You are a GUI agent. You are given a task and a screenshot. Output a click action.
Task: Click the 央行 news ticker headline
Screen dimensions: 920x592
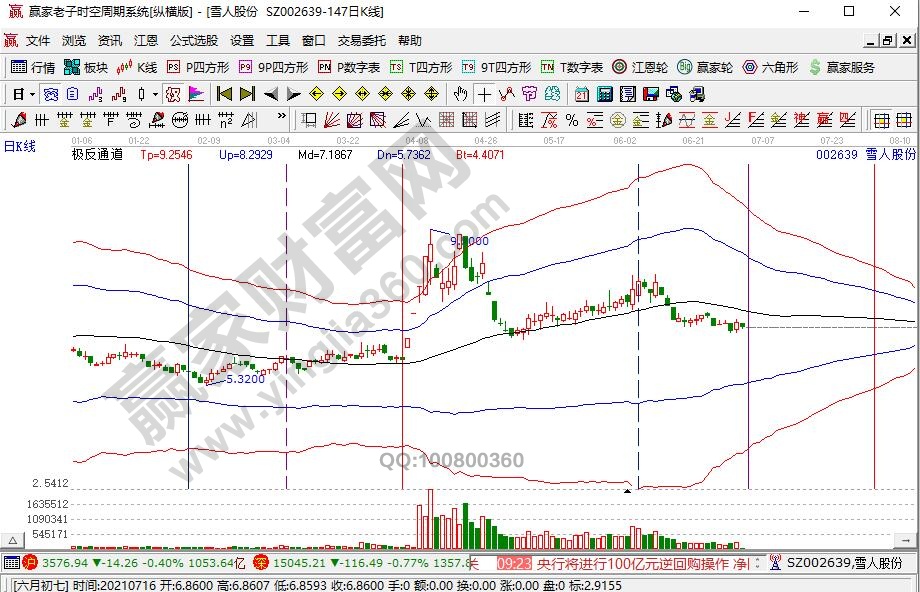[x=640, y=563]
